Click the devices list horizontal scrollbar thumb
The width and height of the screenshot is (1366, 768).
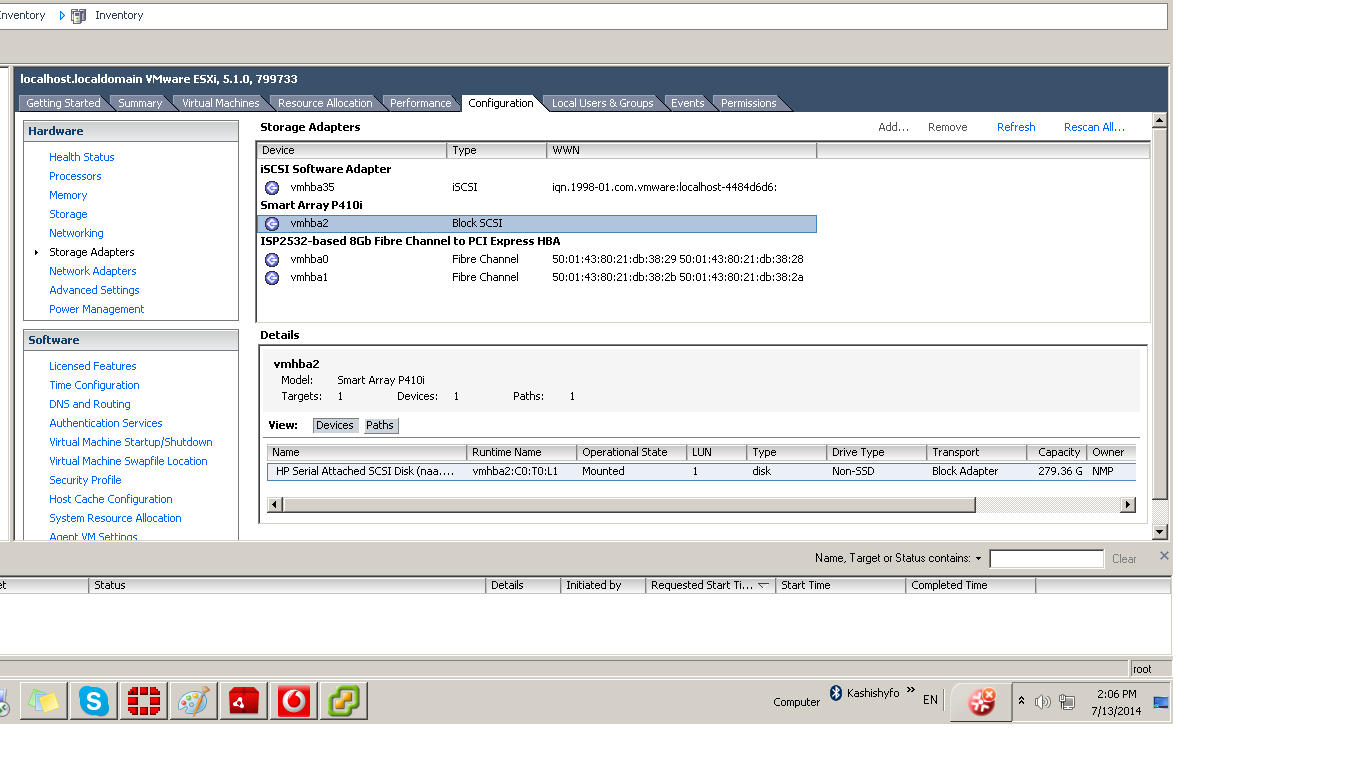629,505
